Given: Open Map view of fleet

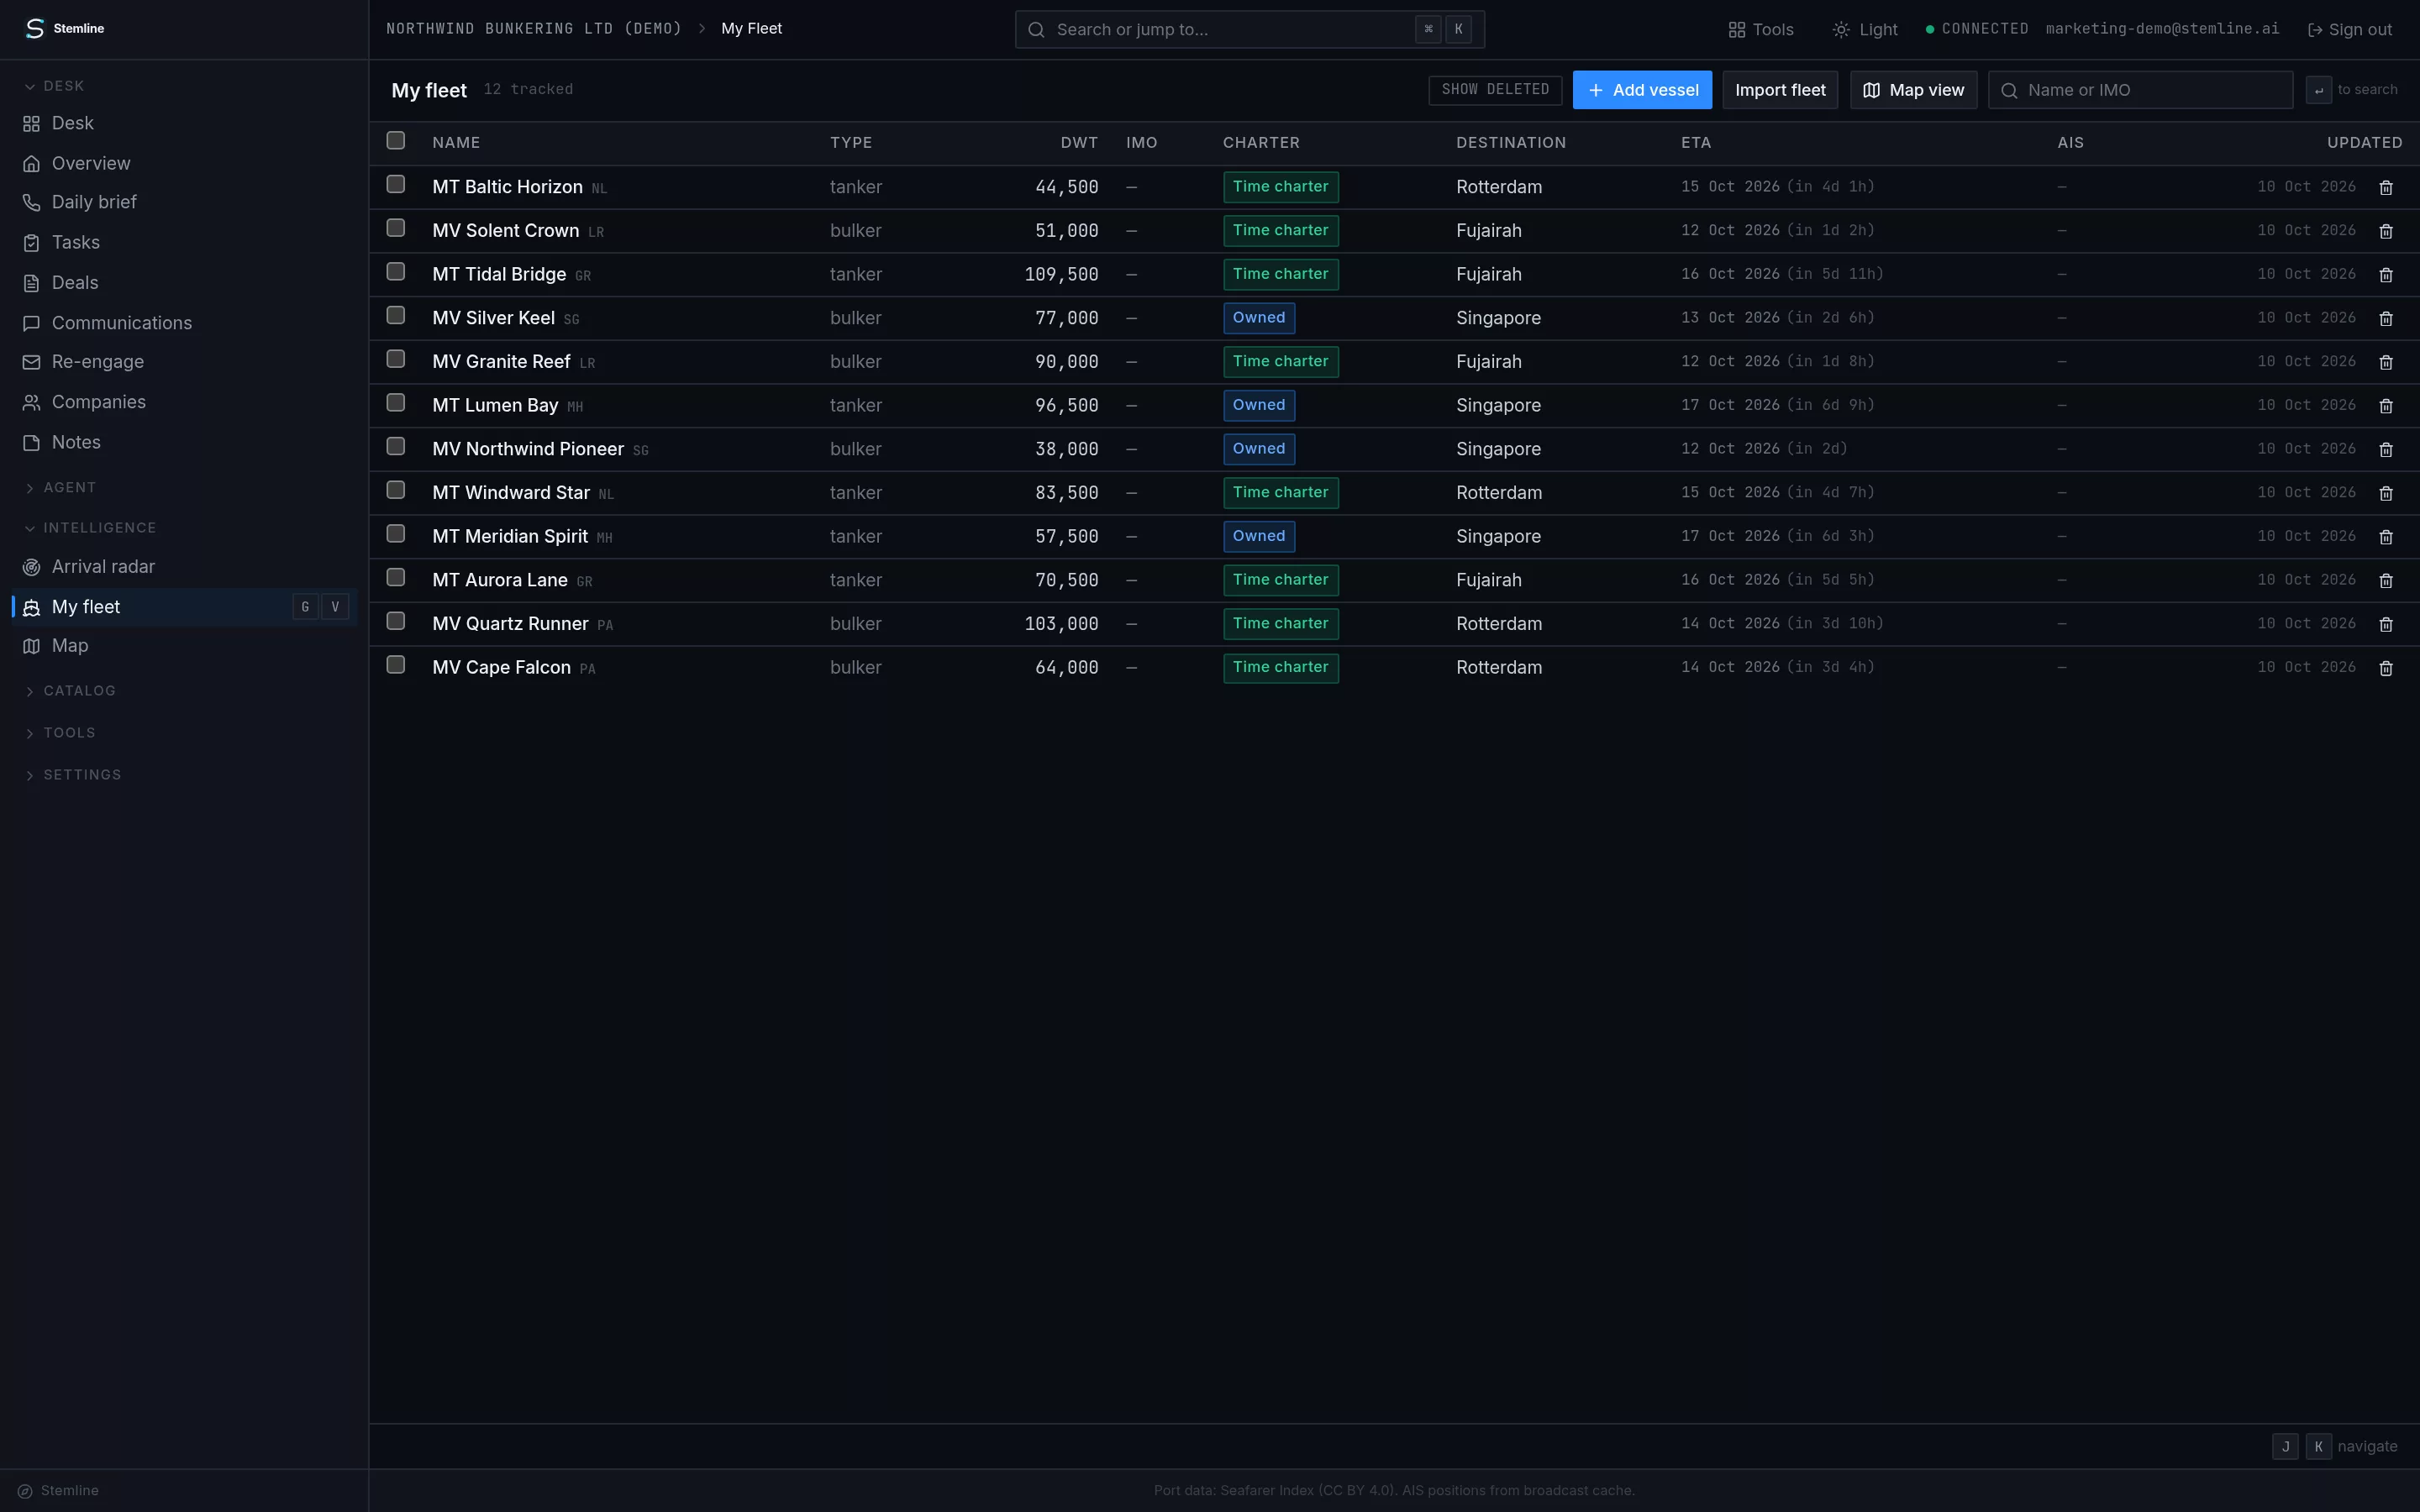Looking at the screenshot, I should pos(1913,90).
